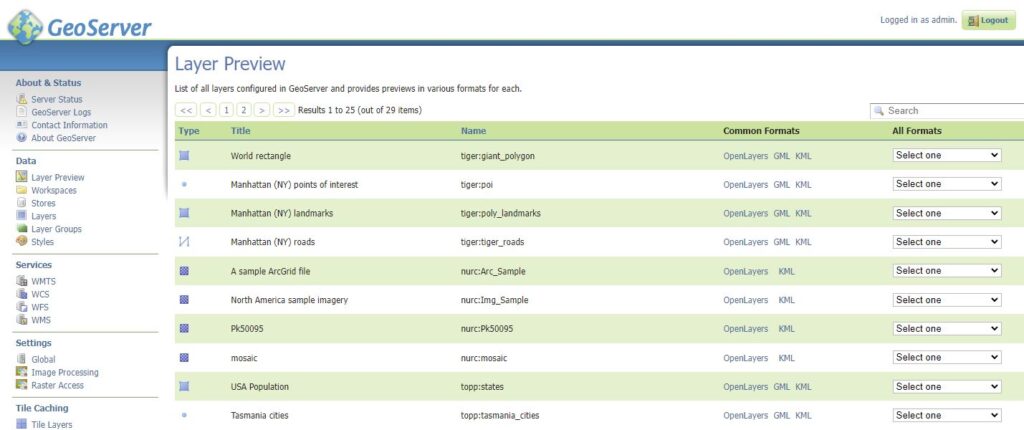Click the Tile Layers icon

[22, 424]
